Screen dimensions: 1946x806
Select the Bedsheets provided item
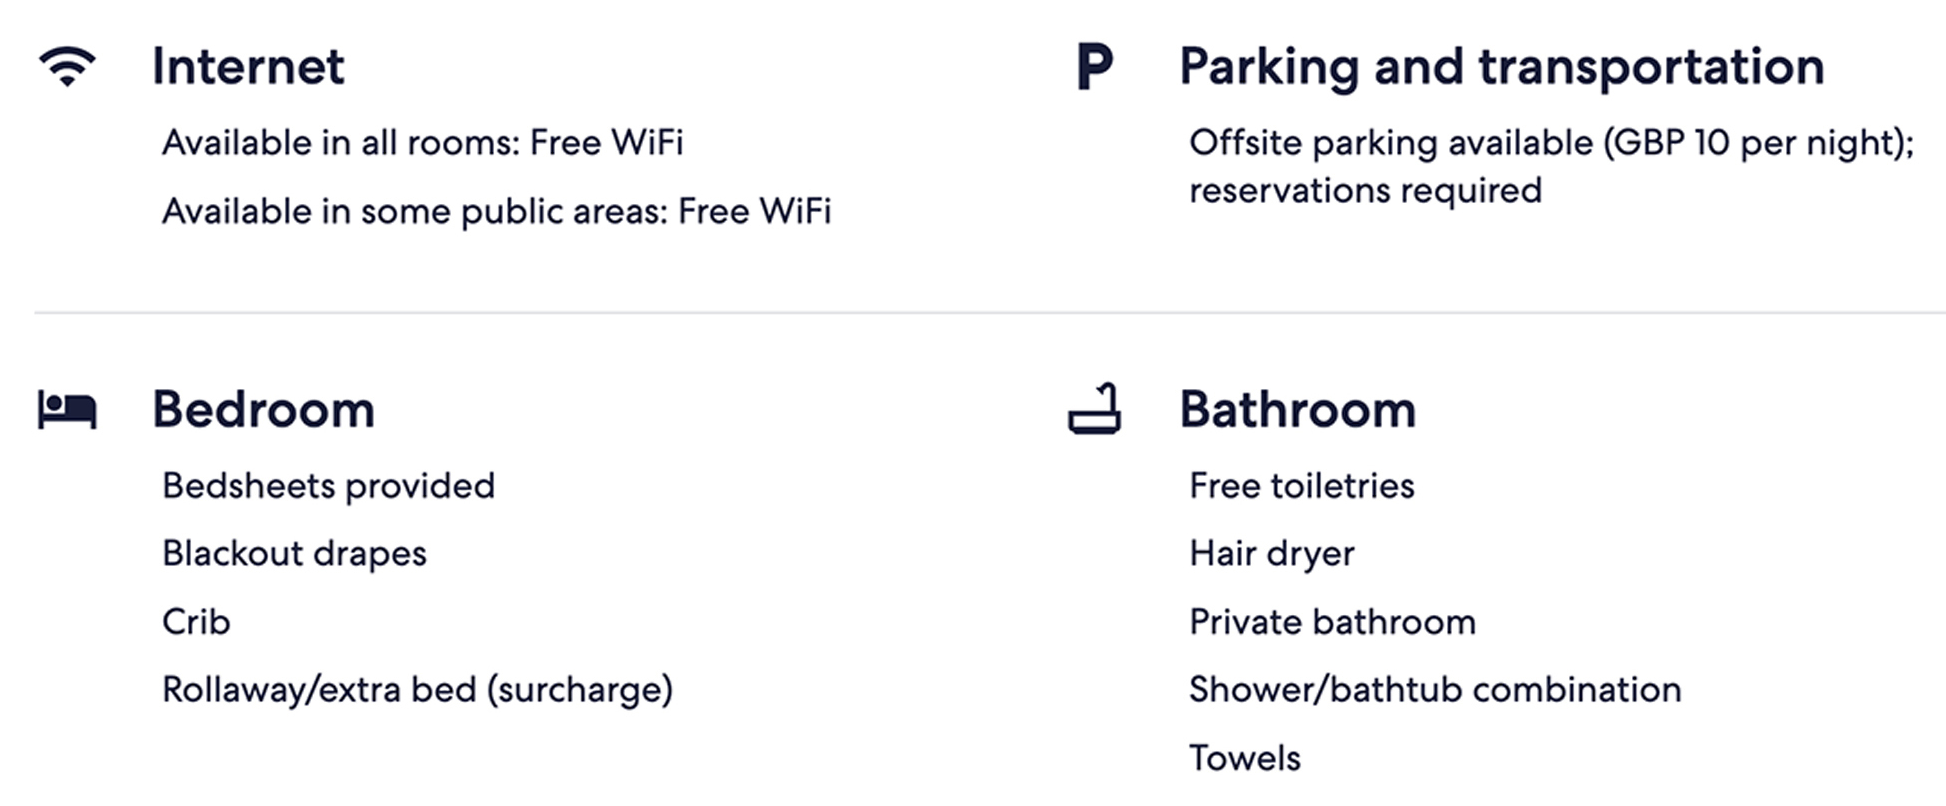click(x=329, y=486)
